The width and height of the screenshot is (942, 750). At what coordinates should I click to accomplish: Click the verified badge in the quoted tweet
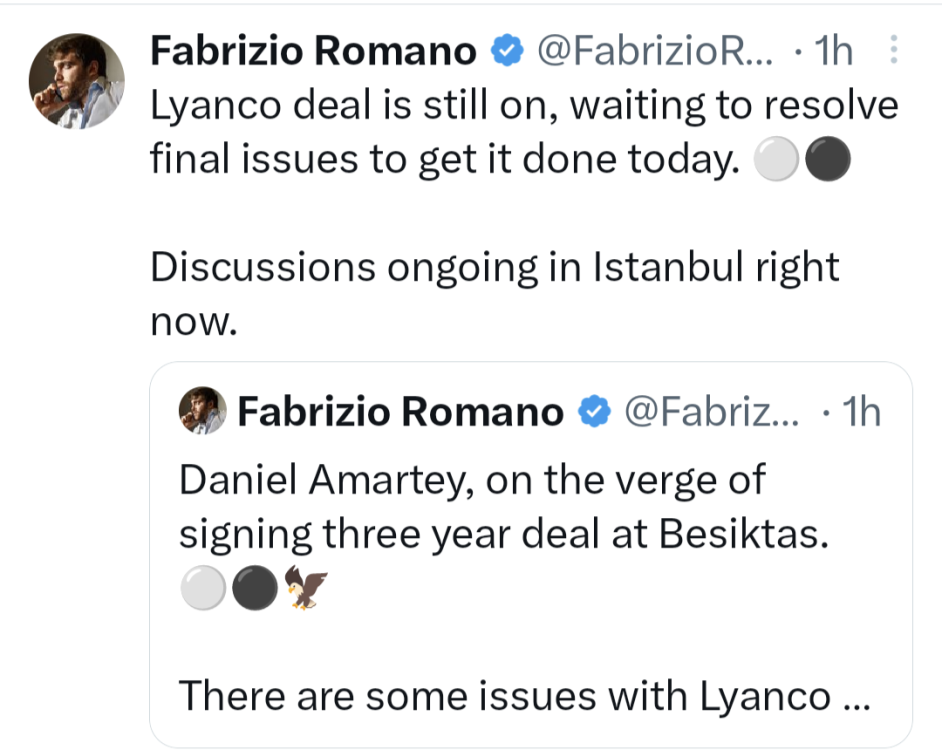[x=594, y=411]
